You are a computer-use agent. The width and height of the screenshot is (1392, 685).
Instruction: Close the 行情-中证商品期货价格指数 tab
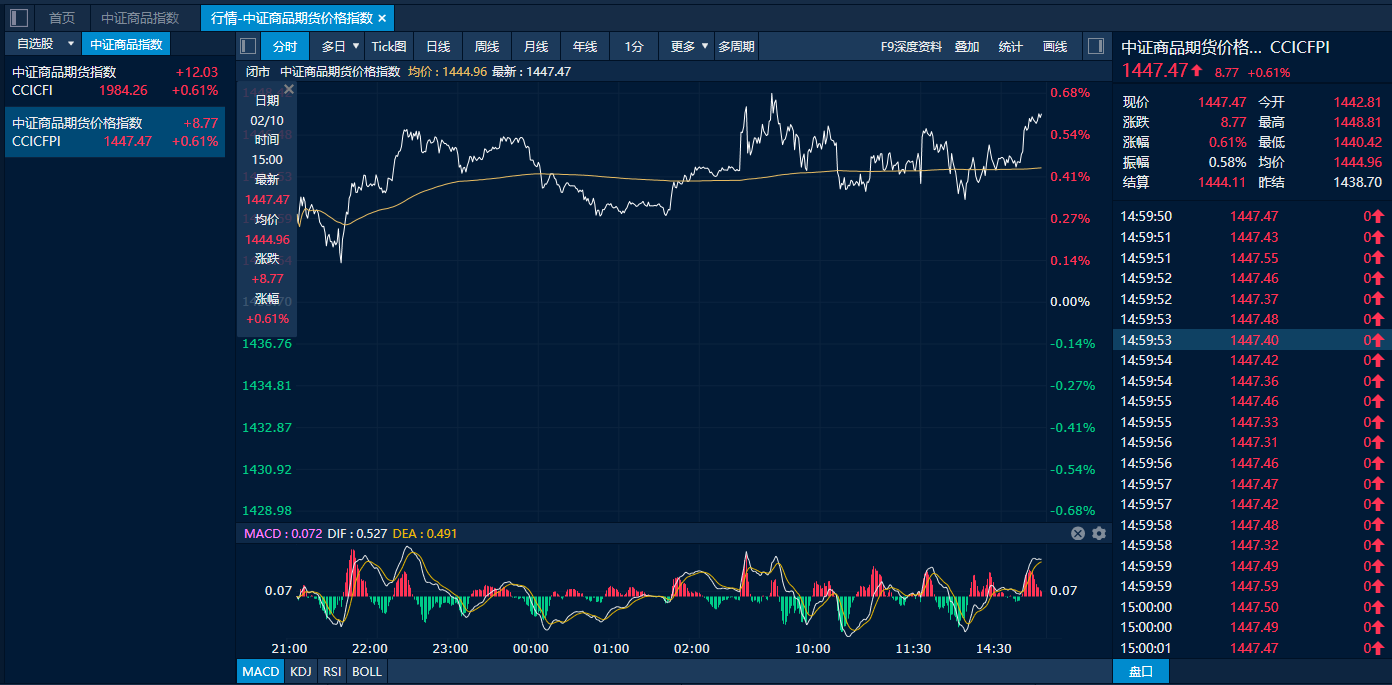click(x=382, y=18)
